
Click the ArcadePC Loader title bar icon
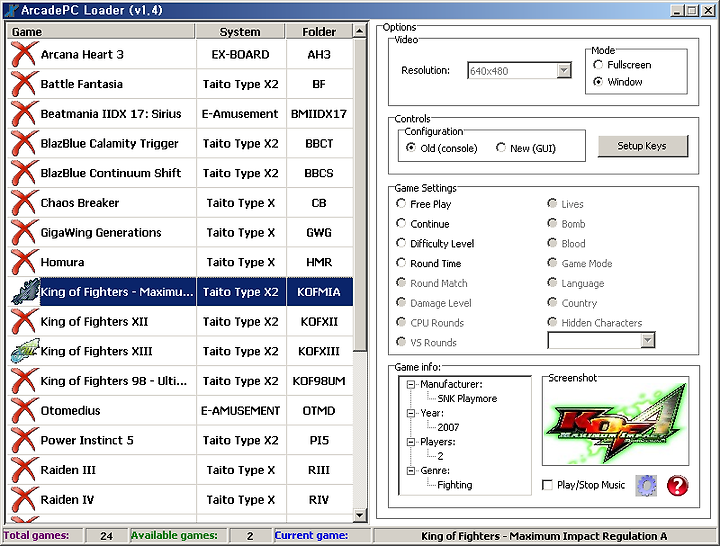(x=11, y=10)
